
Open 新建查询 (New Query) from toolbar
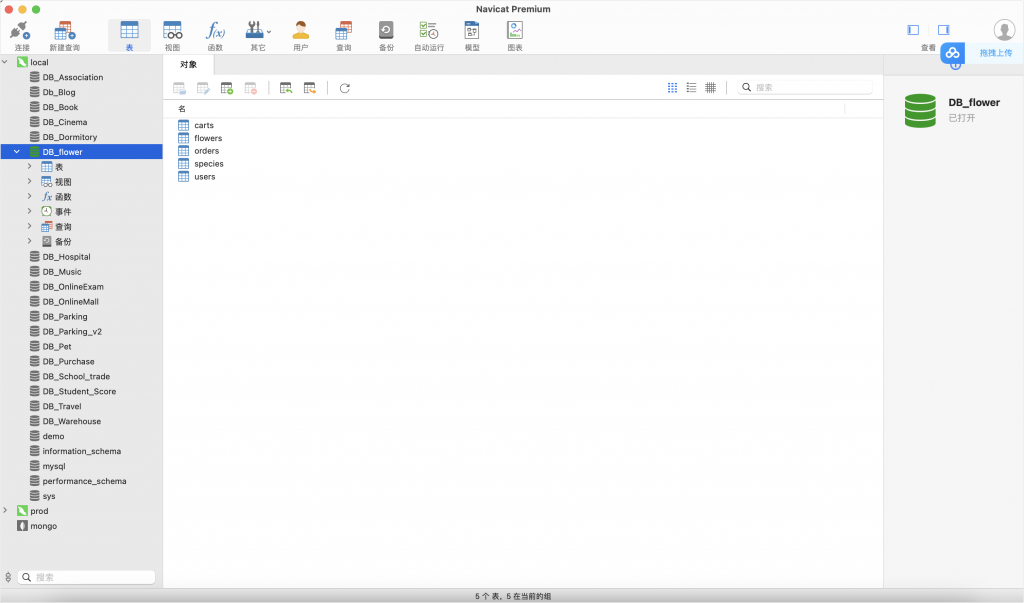click(x=64, y=35)
